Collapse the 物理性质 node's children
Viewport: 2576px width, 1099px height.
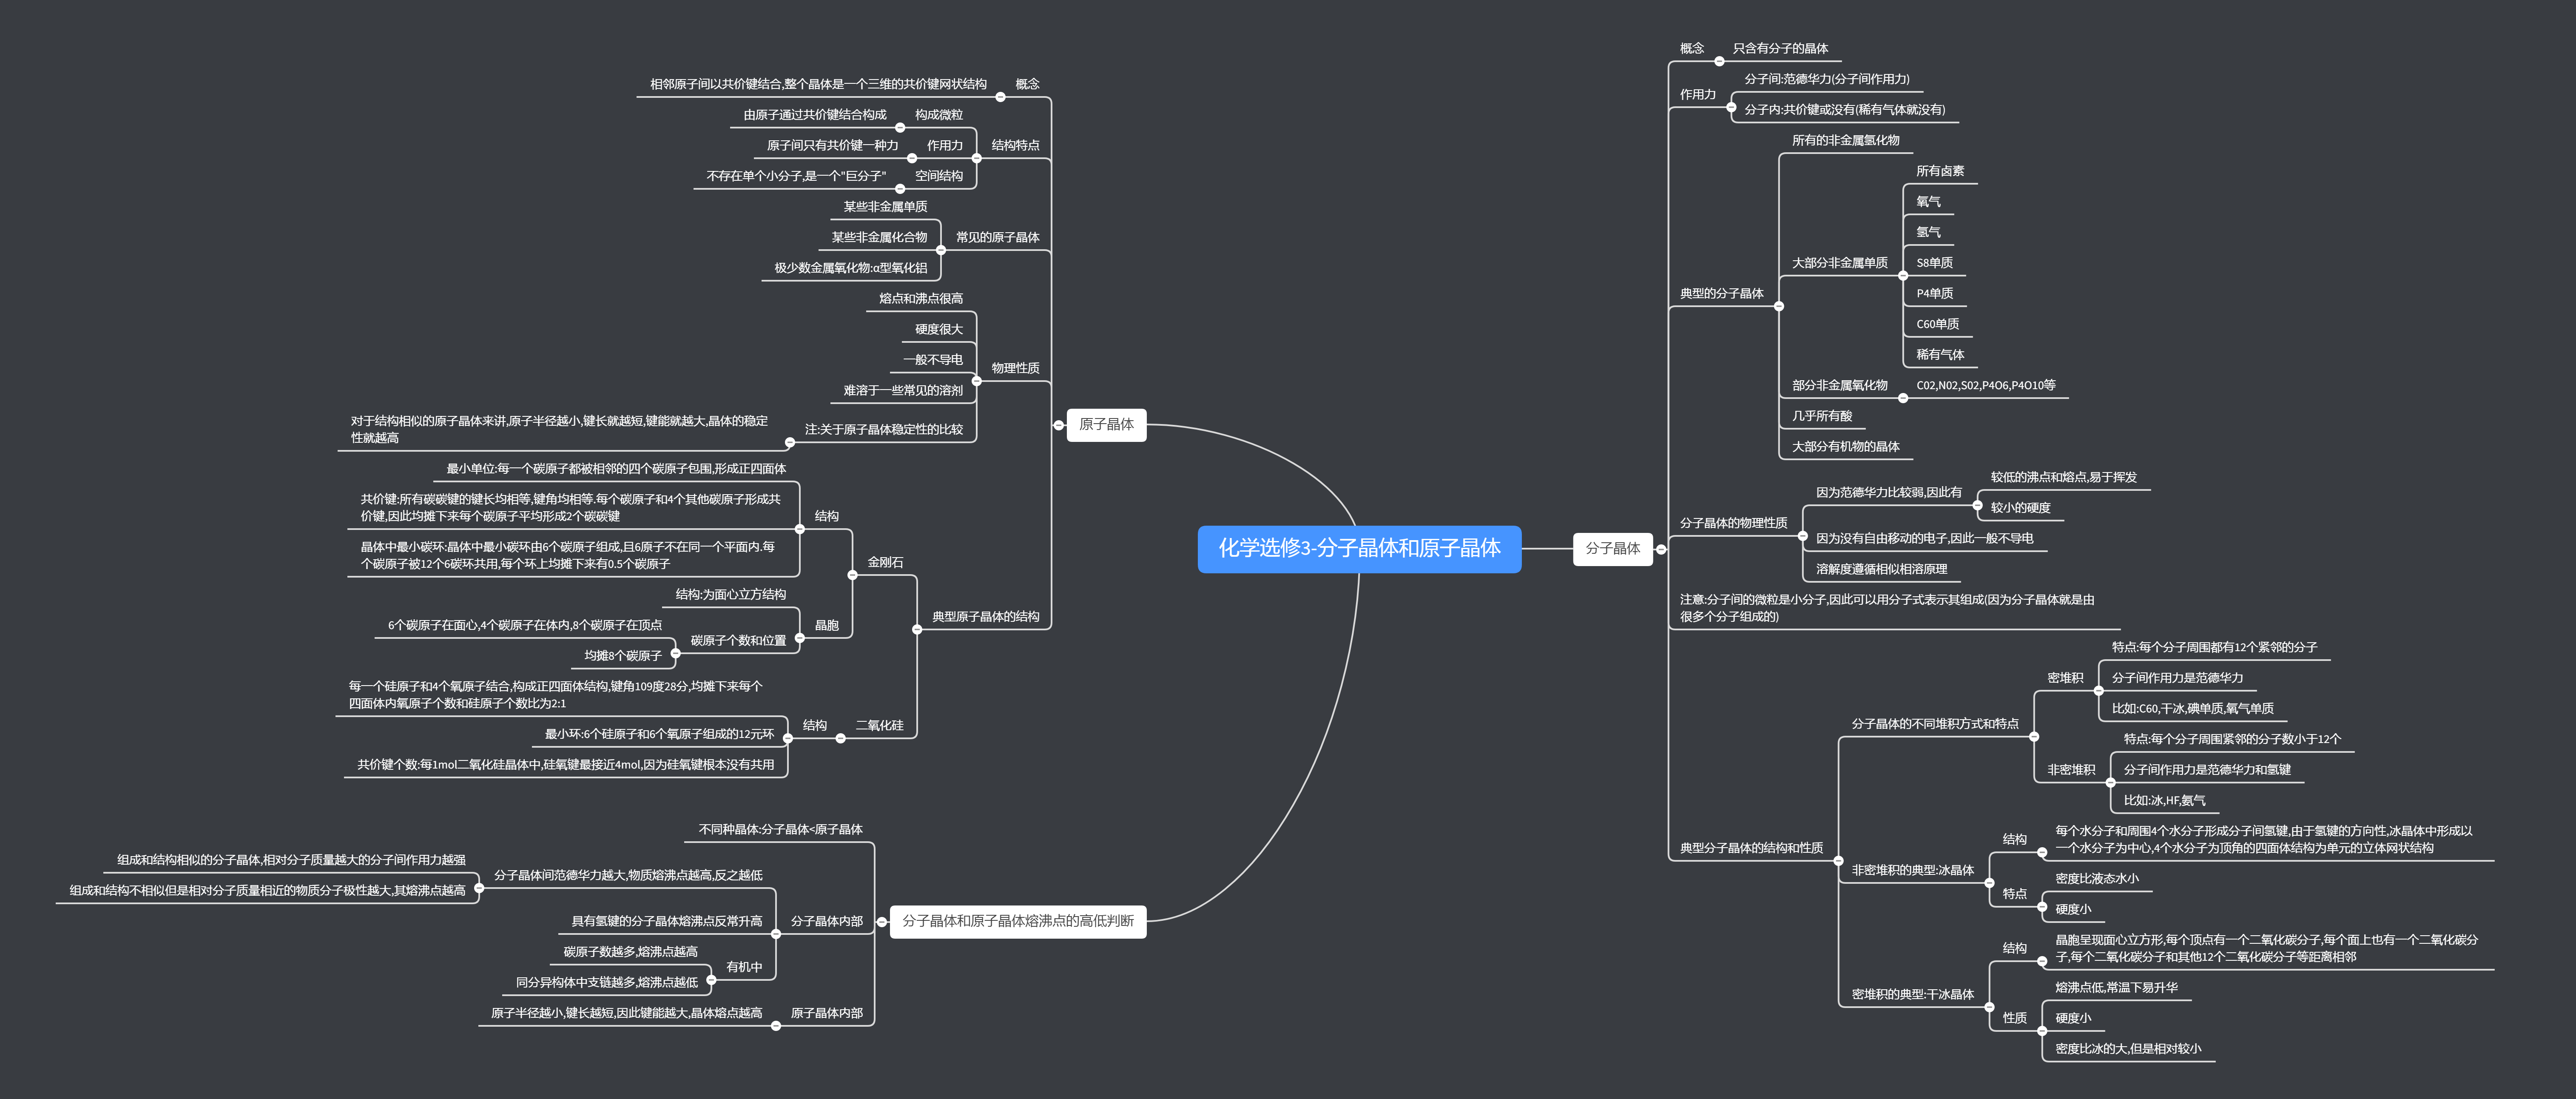977,381
